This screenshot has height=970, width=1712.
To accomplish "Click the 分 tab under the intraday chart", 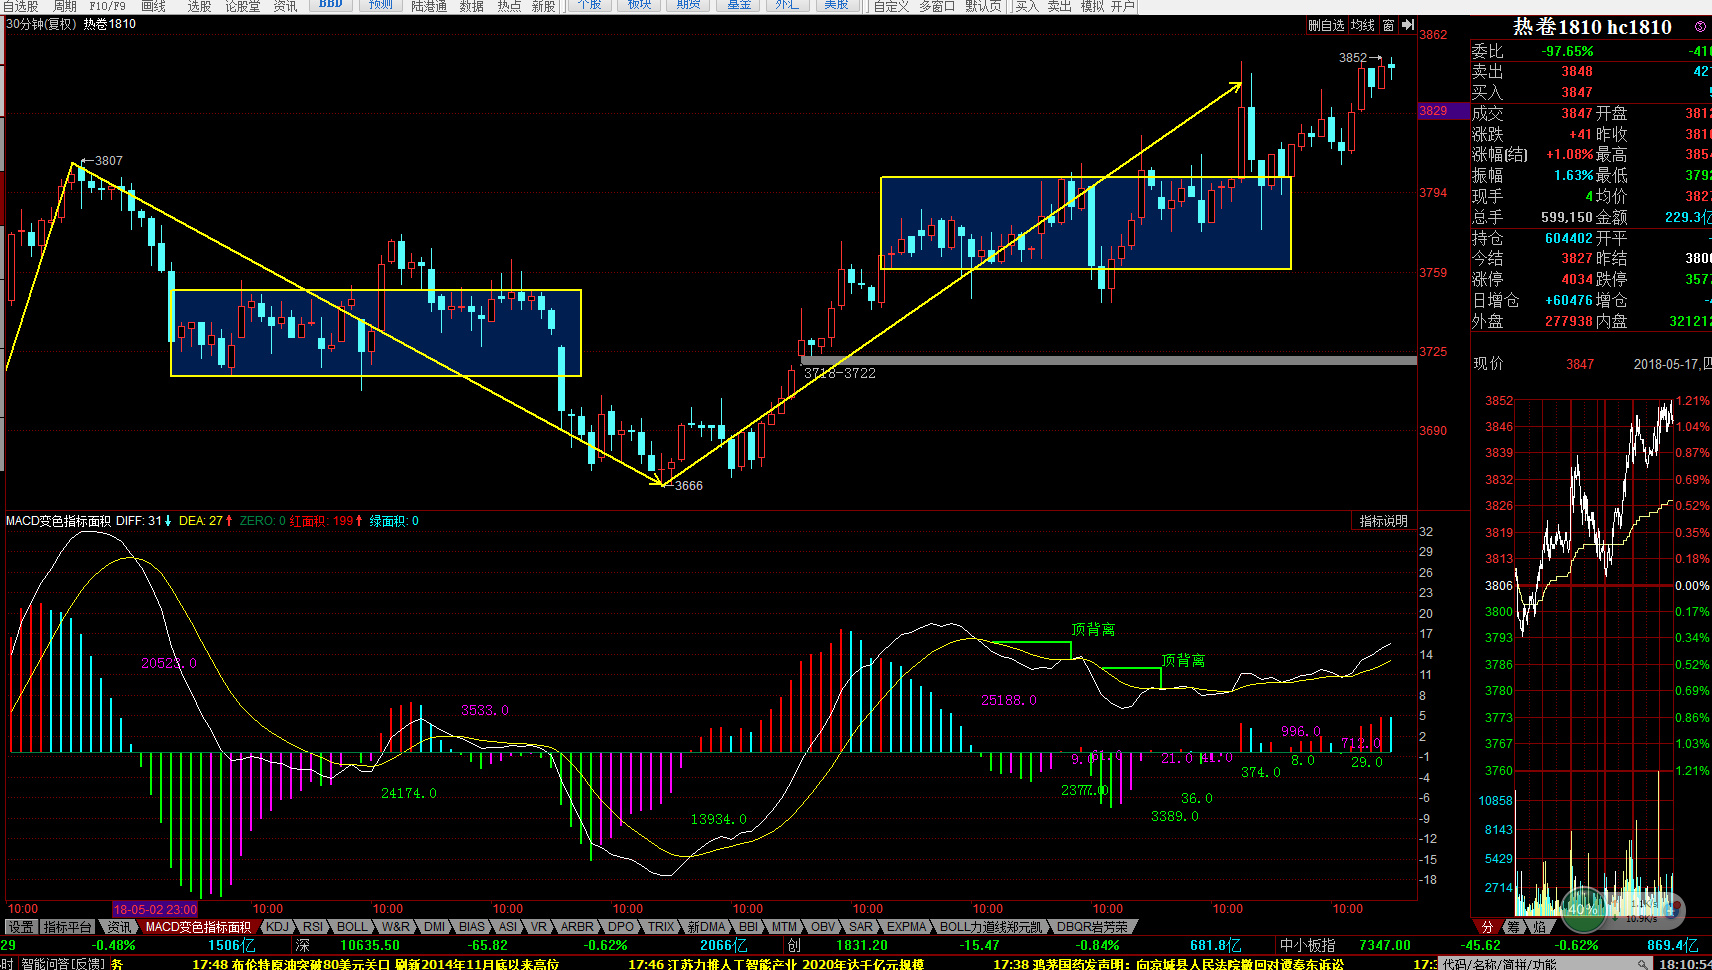I will coord(1487,927).
